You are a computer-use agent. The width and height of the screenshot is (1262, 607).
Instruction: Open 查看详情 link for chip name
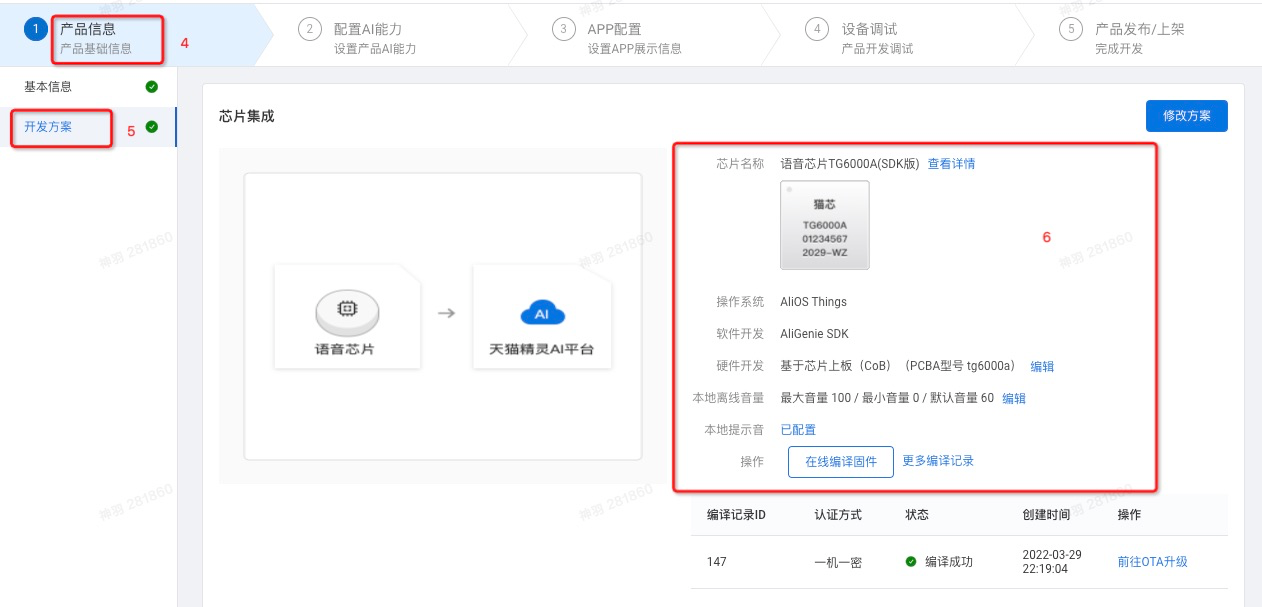point(951,164)
